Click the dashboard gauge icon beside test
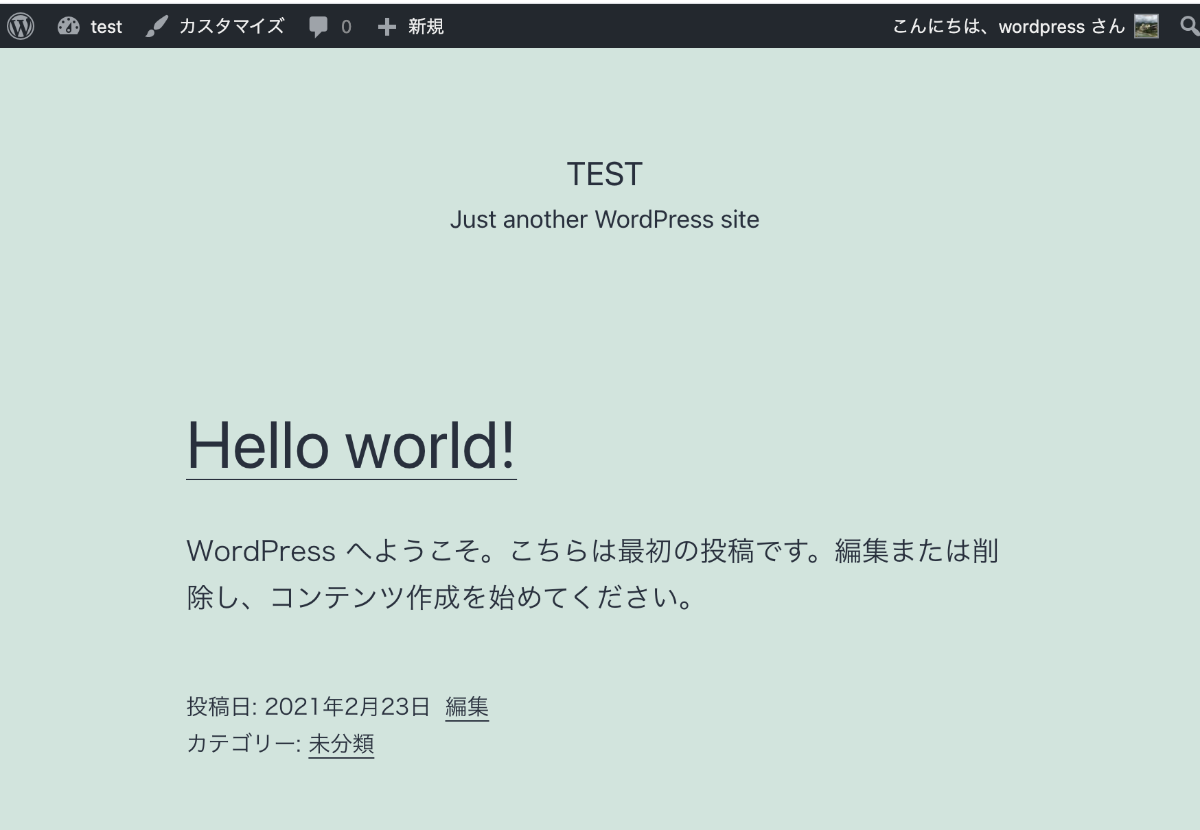The image size is (1200, 830). point(69,27)
